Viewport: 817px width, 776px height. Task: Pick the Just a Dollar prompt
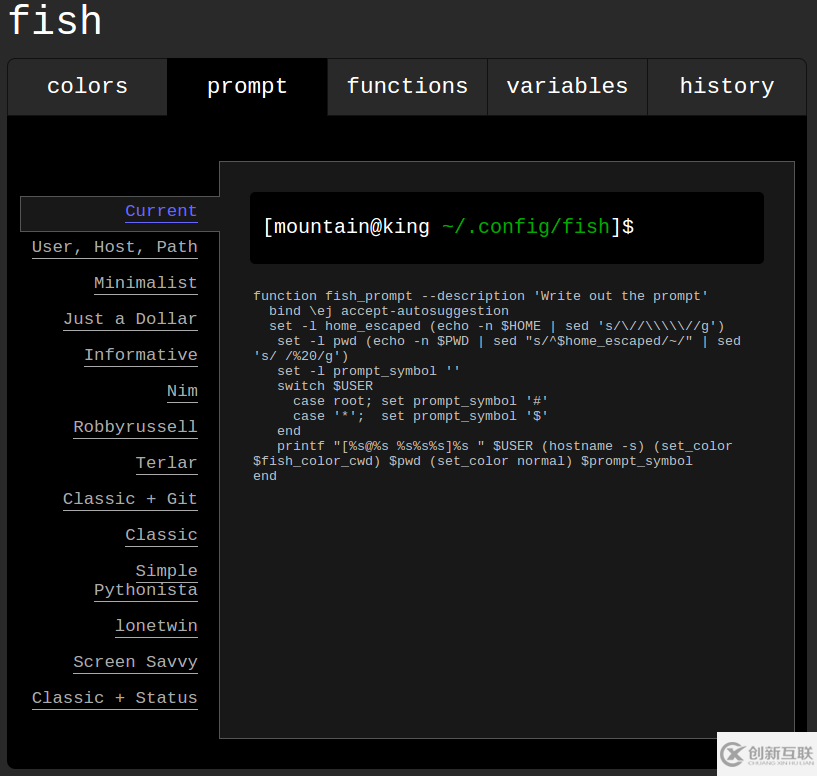click(131, 319)
